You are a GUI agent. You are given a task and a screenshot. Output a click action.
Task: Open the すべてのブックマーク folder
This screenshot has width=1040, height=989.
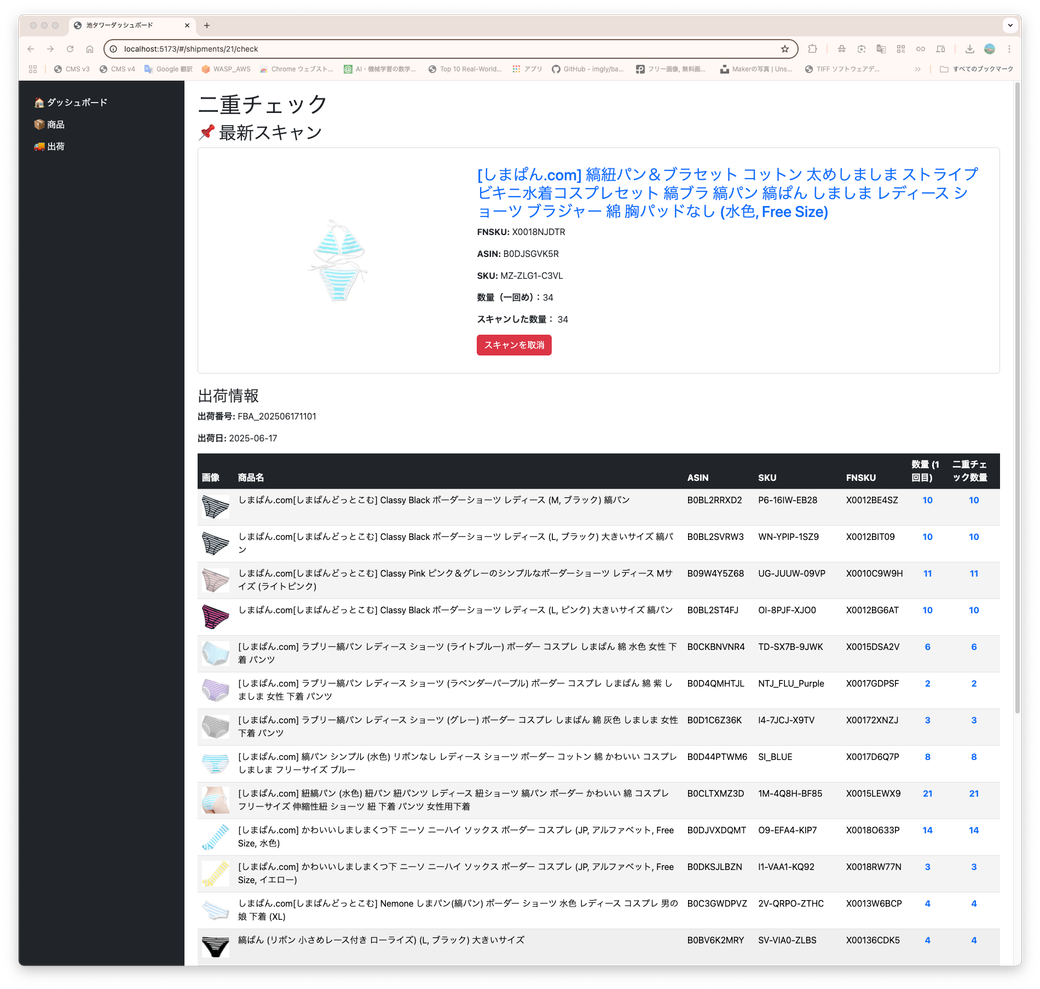pos(976,69)
